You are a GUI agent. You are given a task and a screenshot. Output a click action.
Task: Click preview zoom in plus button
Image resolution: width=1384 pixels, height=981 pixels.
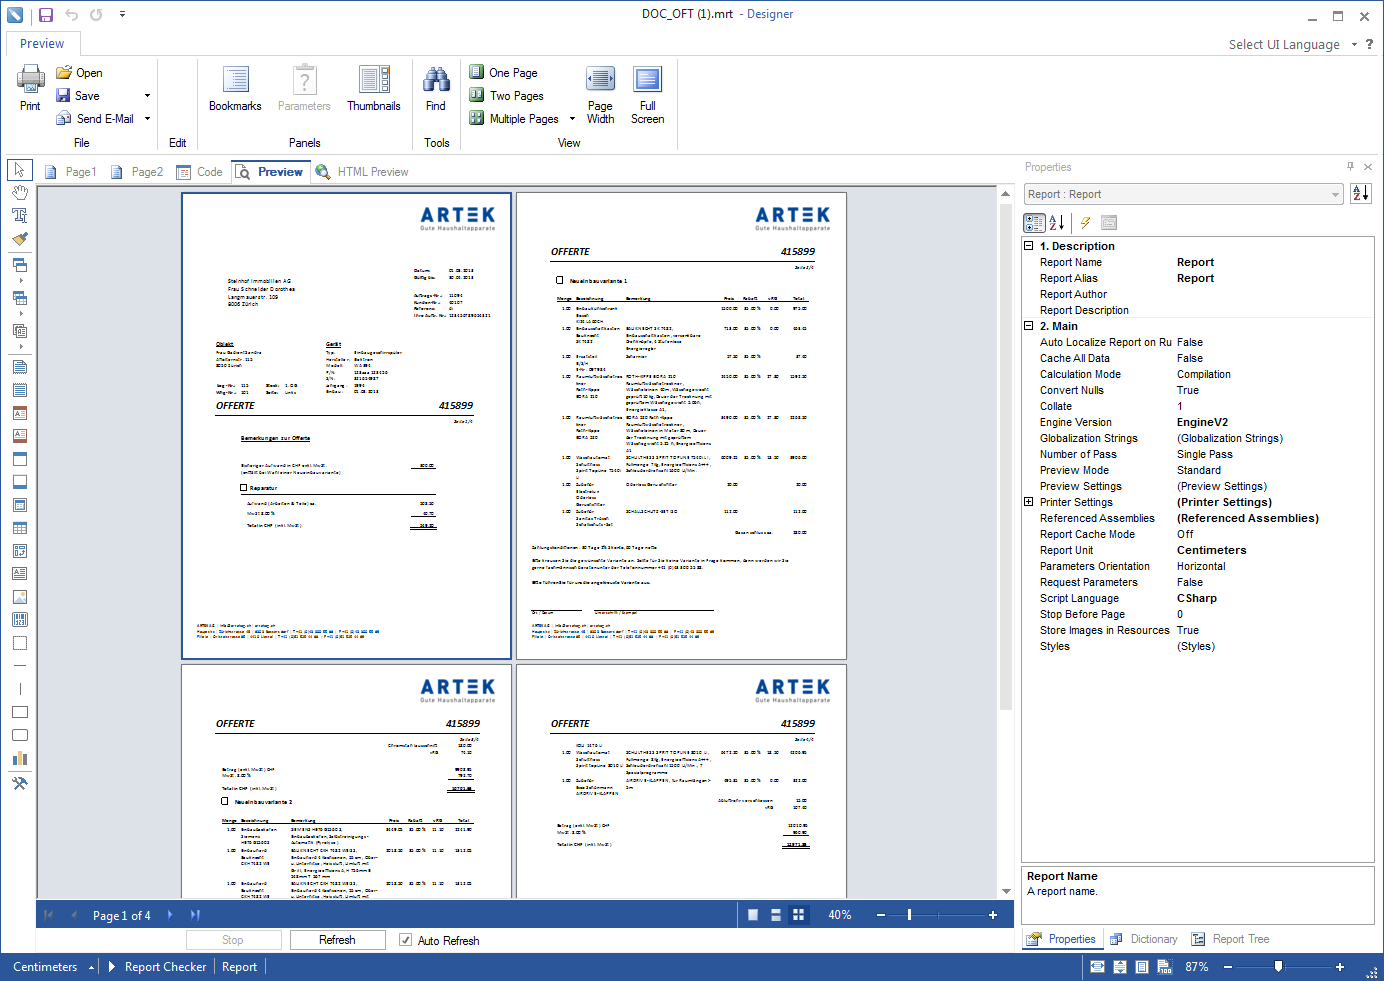point(993,915)
